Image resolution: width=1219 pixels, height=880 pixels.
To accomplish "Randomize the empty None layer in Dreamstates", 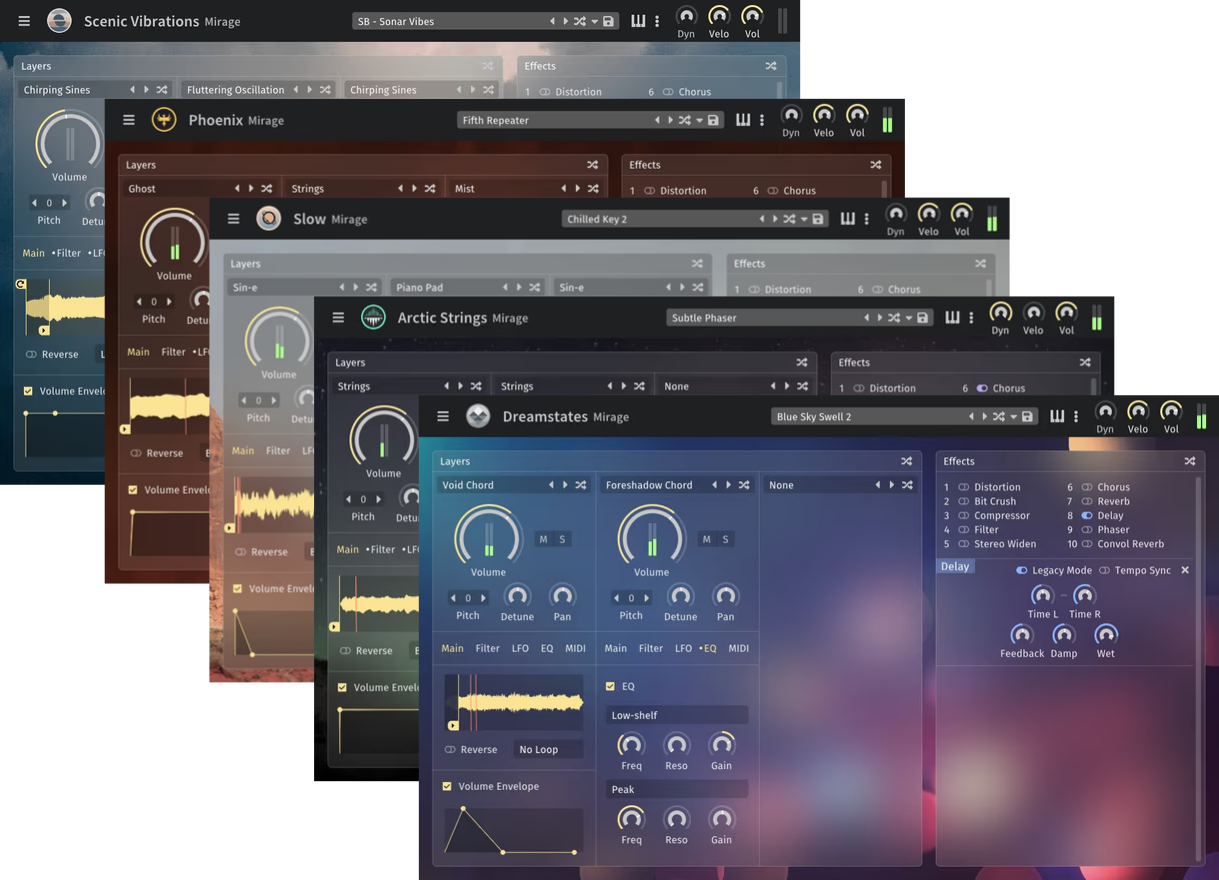I will (x=907, y=485).
